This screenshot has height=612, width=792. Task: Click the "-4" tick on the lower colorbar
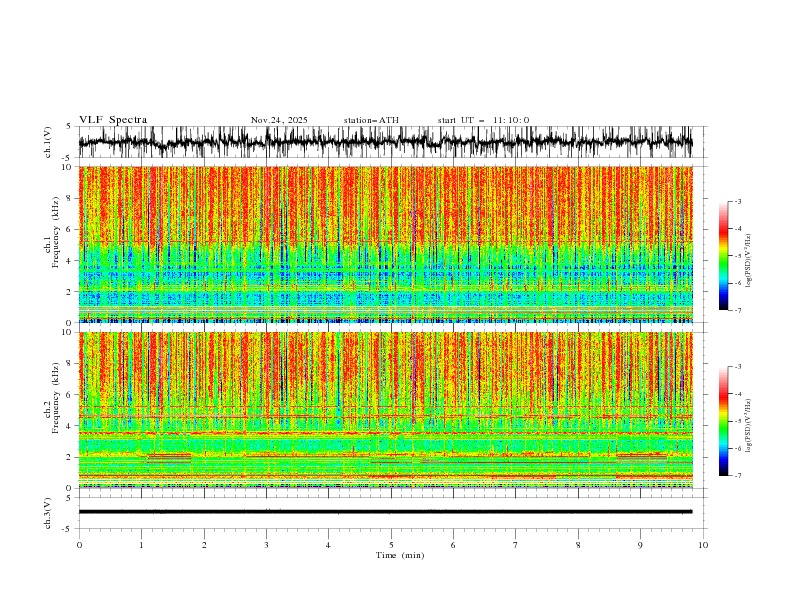pos(738,394)
